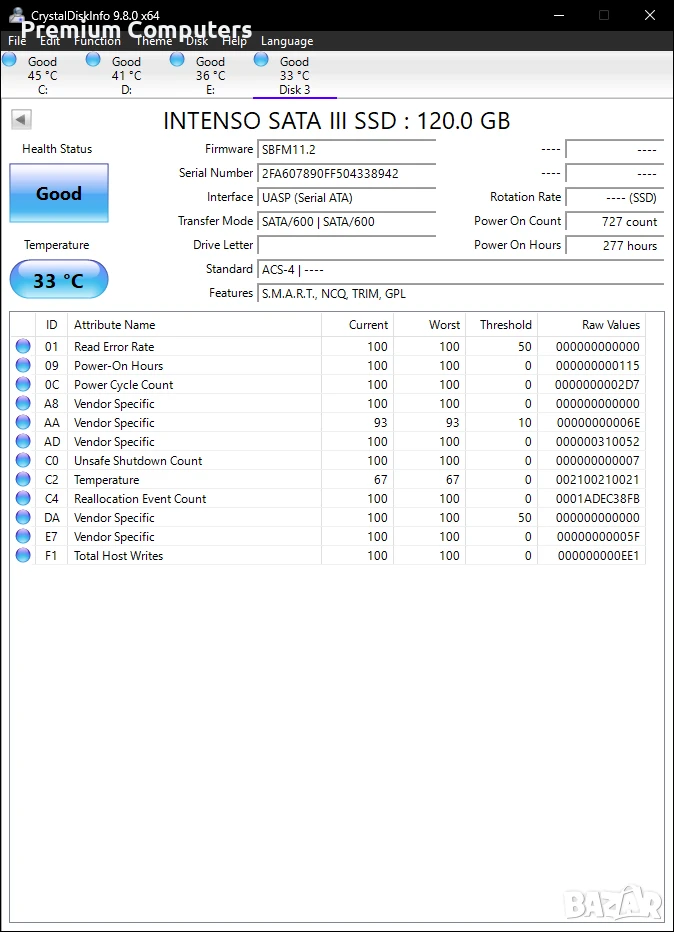
Task: Click the blue status orb for drive D:
Action: click(x=93, y=59)
